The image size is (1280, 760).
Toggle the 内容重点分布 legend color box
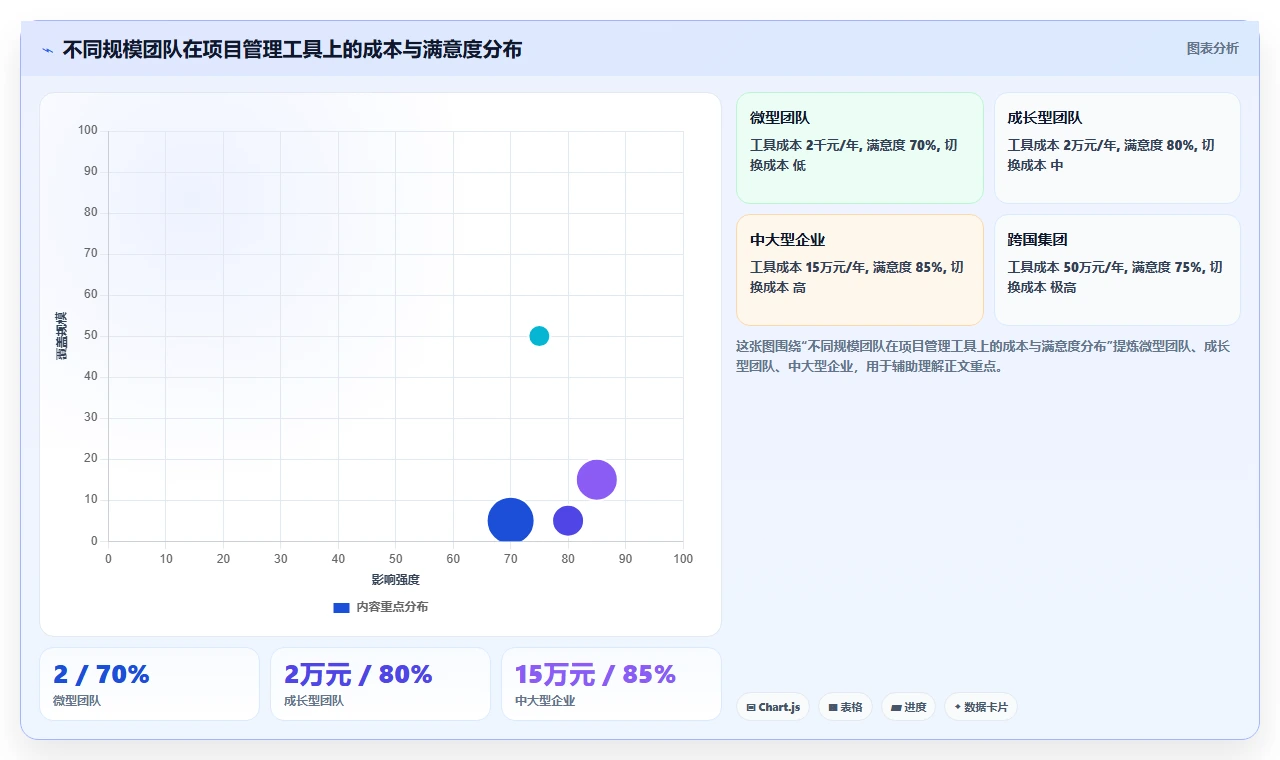coord(341,607)
